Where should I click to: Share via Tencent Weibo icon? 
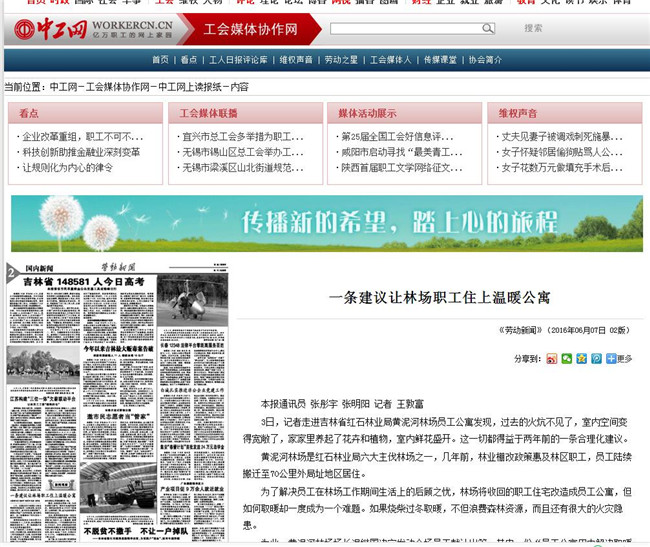pyautogui.click(x=596, y=358)
